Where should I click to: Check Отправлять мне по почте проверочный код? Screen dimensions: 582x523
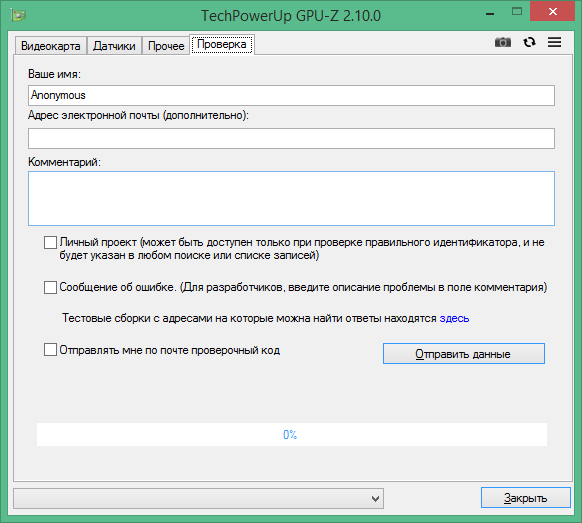tap(50, 350)
